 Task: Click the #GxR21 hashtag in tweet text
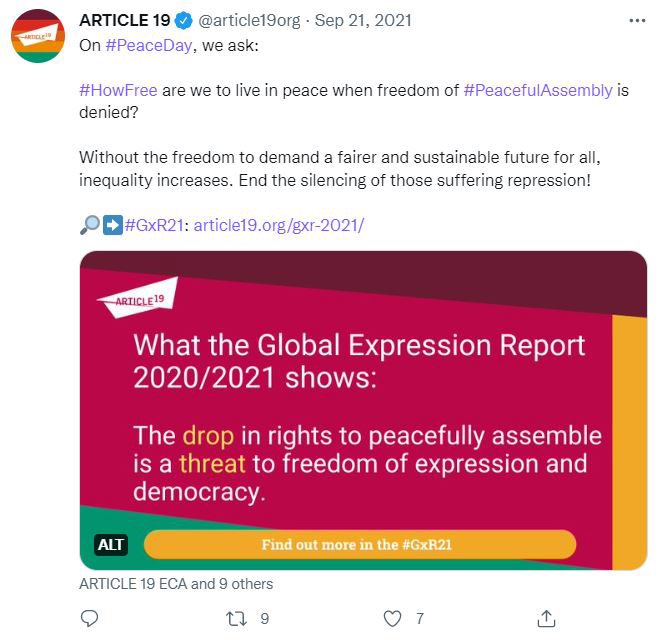click(155, 225)
